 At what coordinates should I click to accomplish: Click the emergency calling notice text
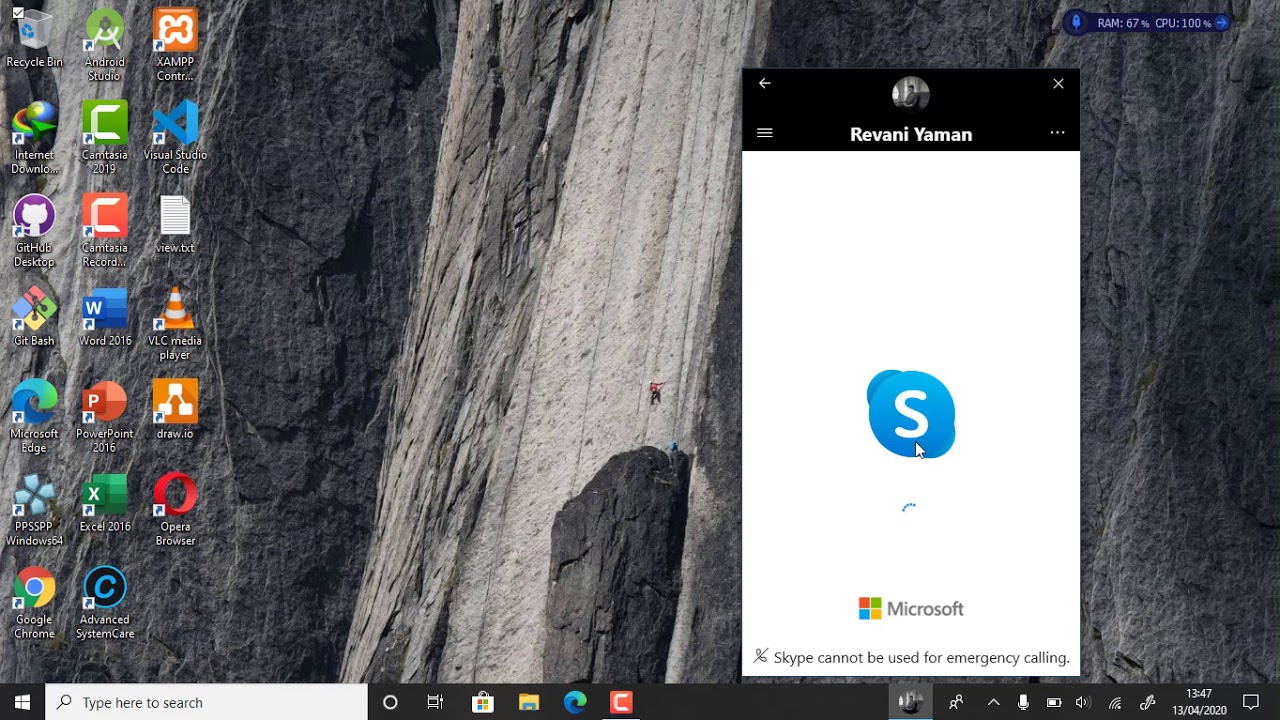coord(921,658)
